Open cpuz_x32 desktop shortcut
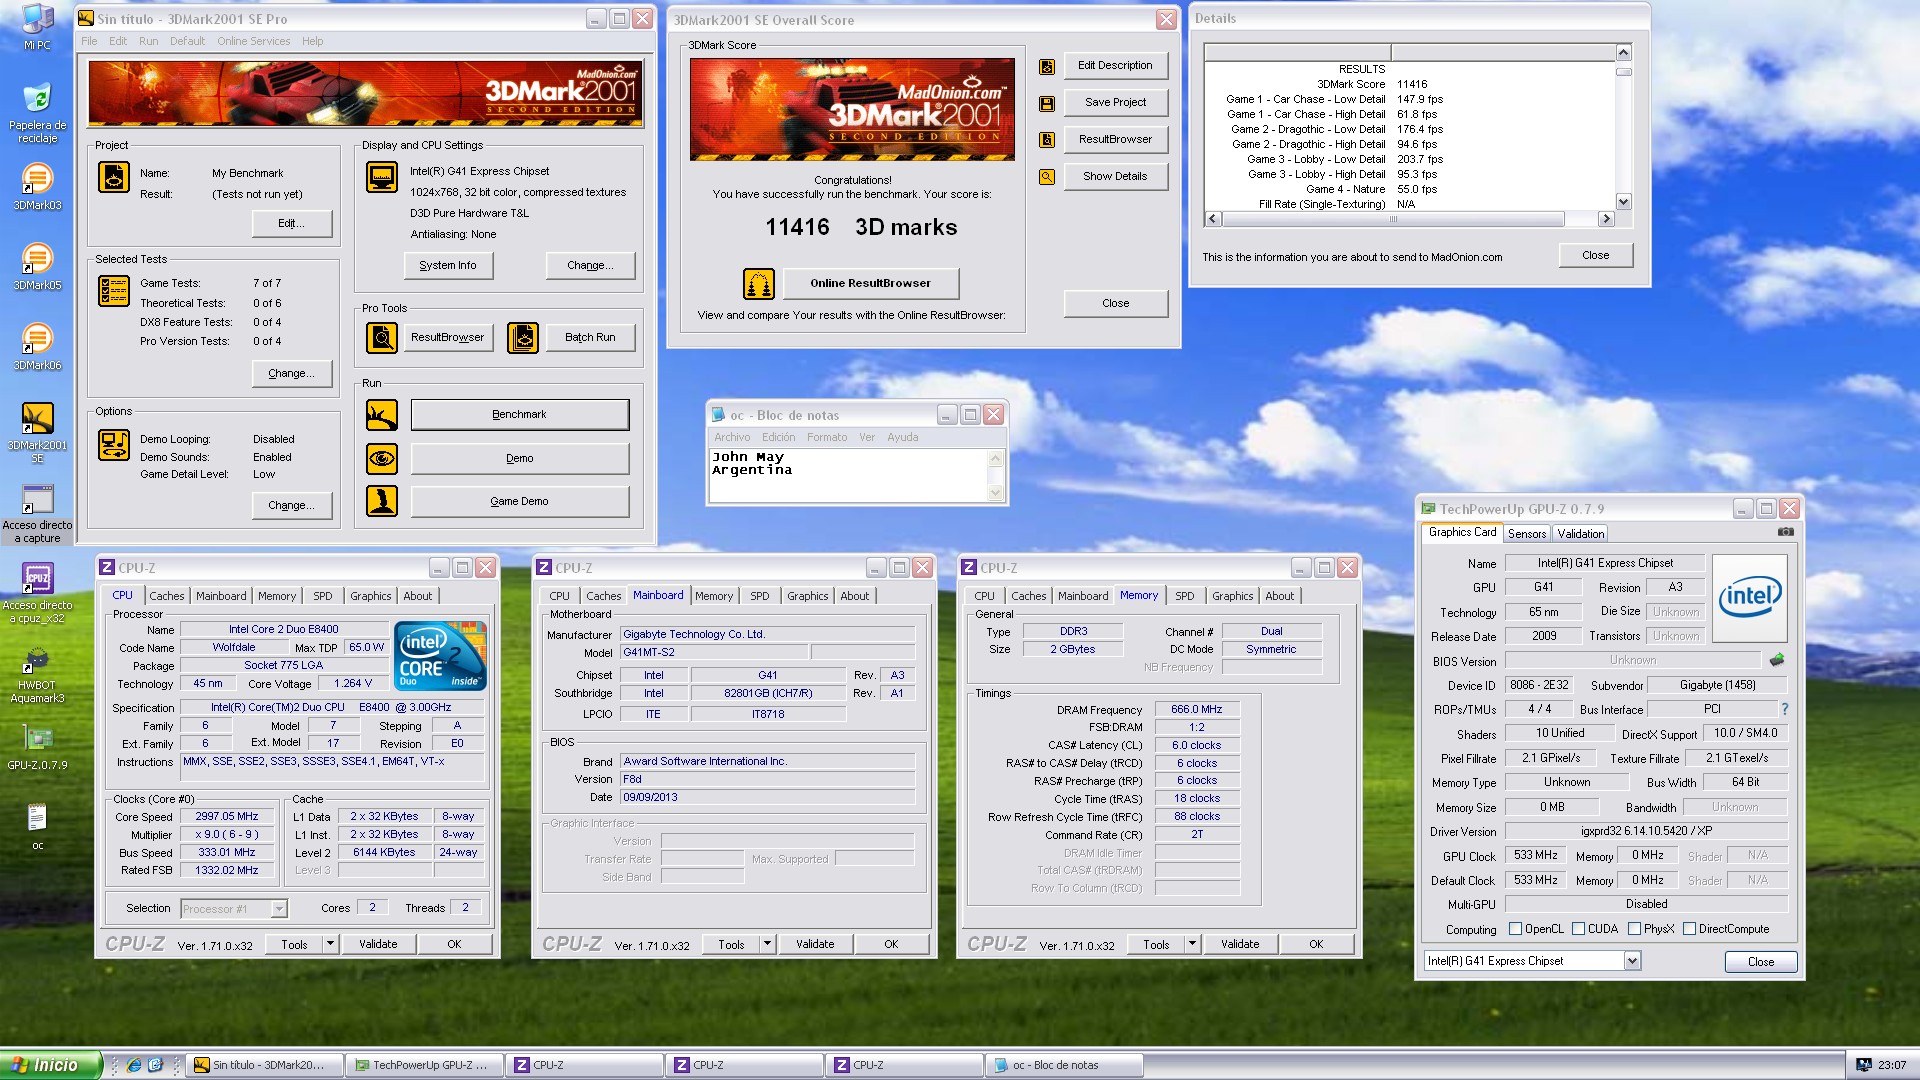Image resolution: width=1920 pixels, height=1080 pixels. (37, 593)
